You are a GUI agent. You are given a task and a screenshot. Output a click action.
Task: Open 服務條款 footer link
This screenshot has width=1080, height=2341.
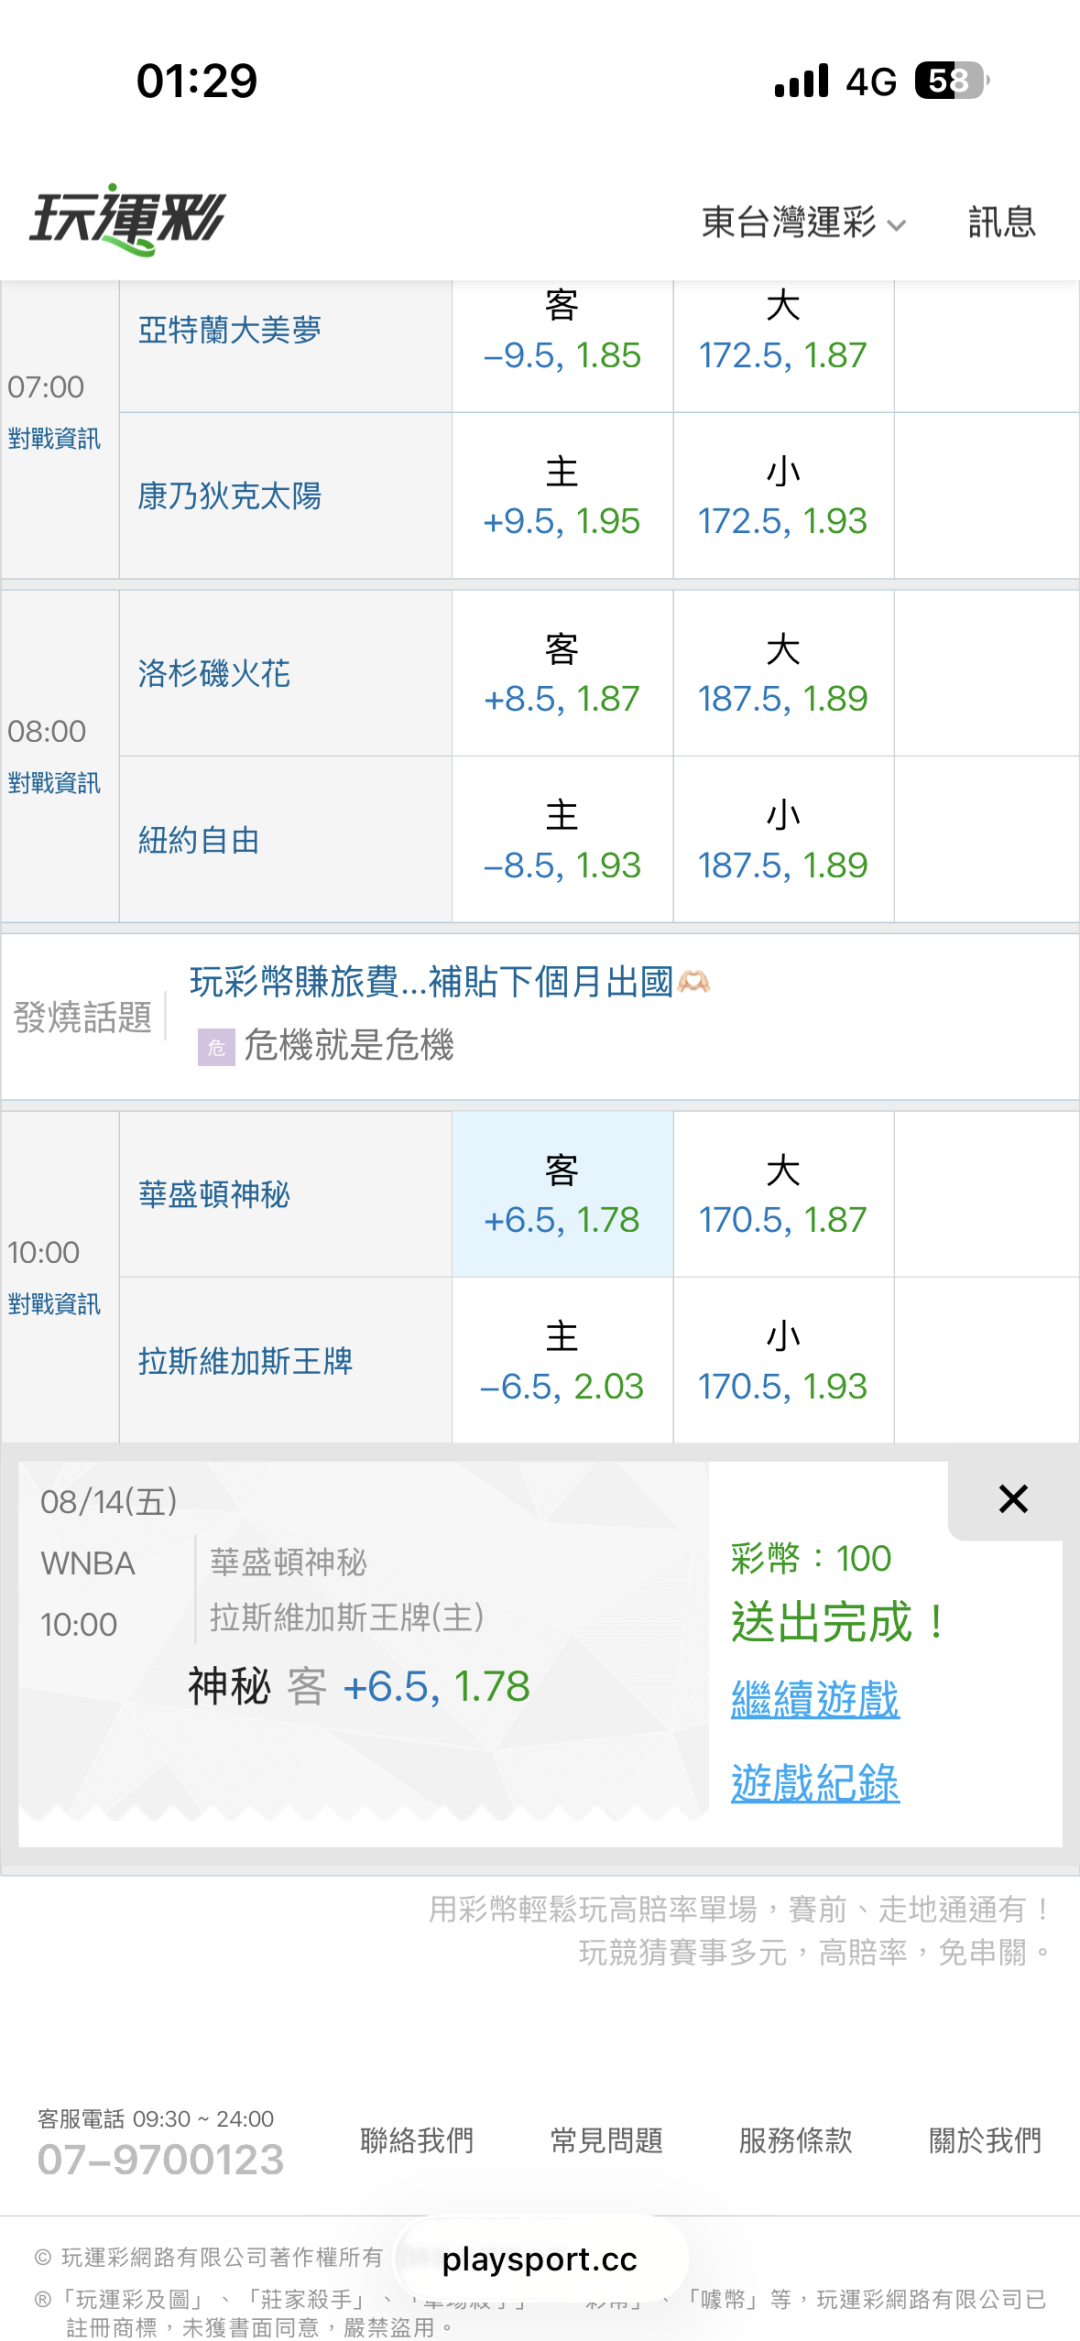click(x=795, y=2140)
